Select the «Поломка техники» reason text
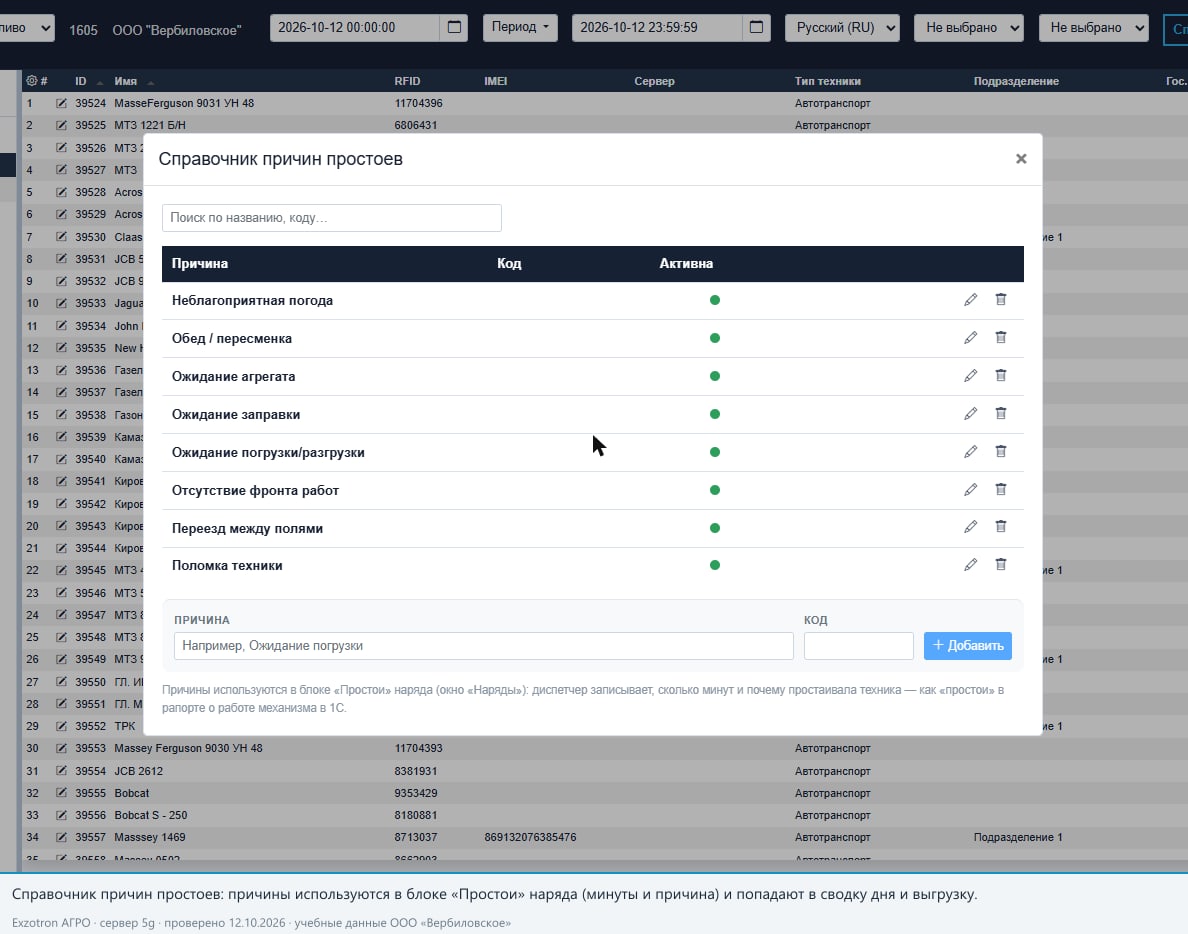 point(227,565)
